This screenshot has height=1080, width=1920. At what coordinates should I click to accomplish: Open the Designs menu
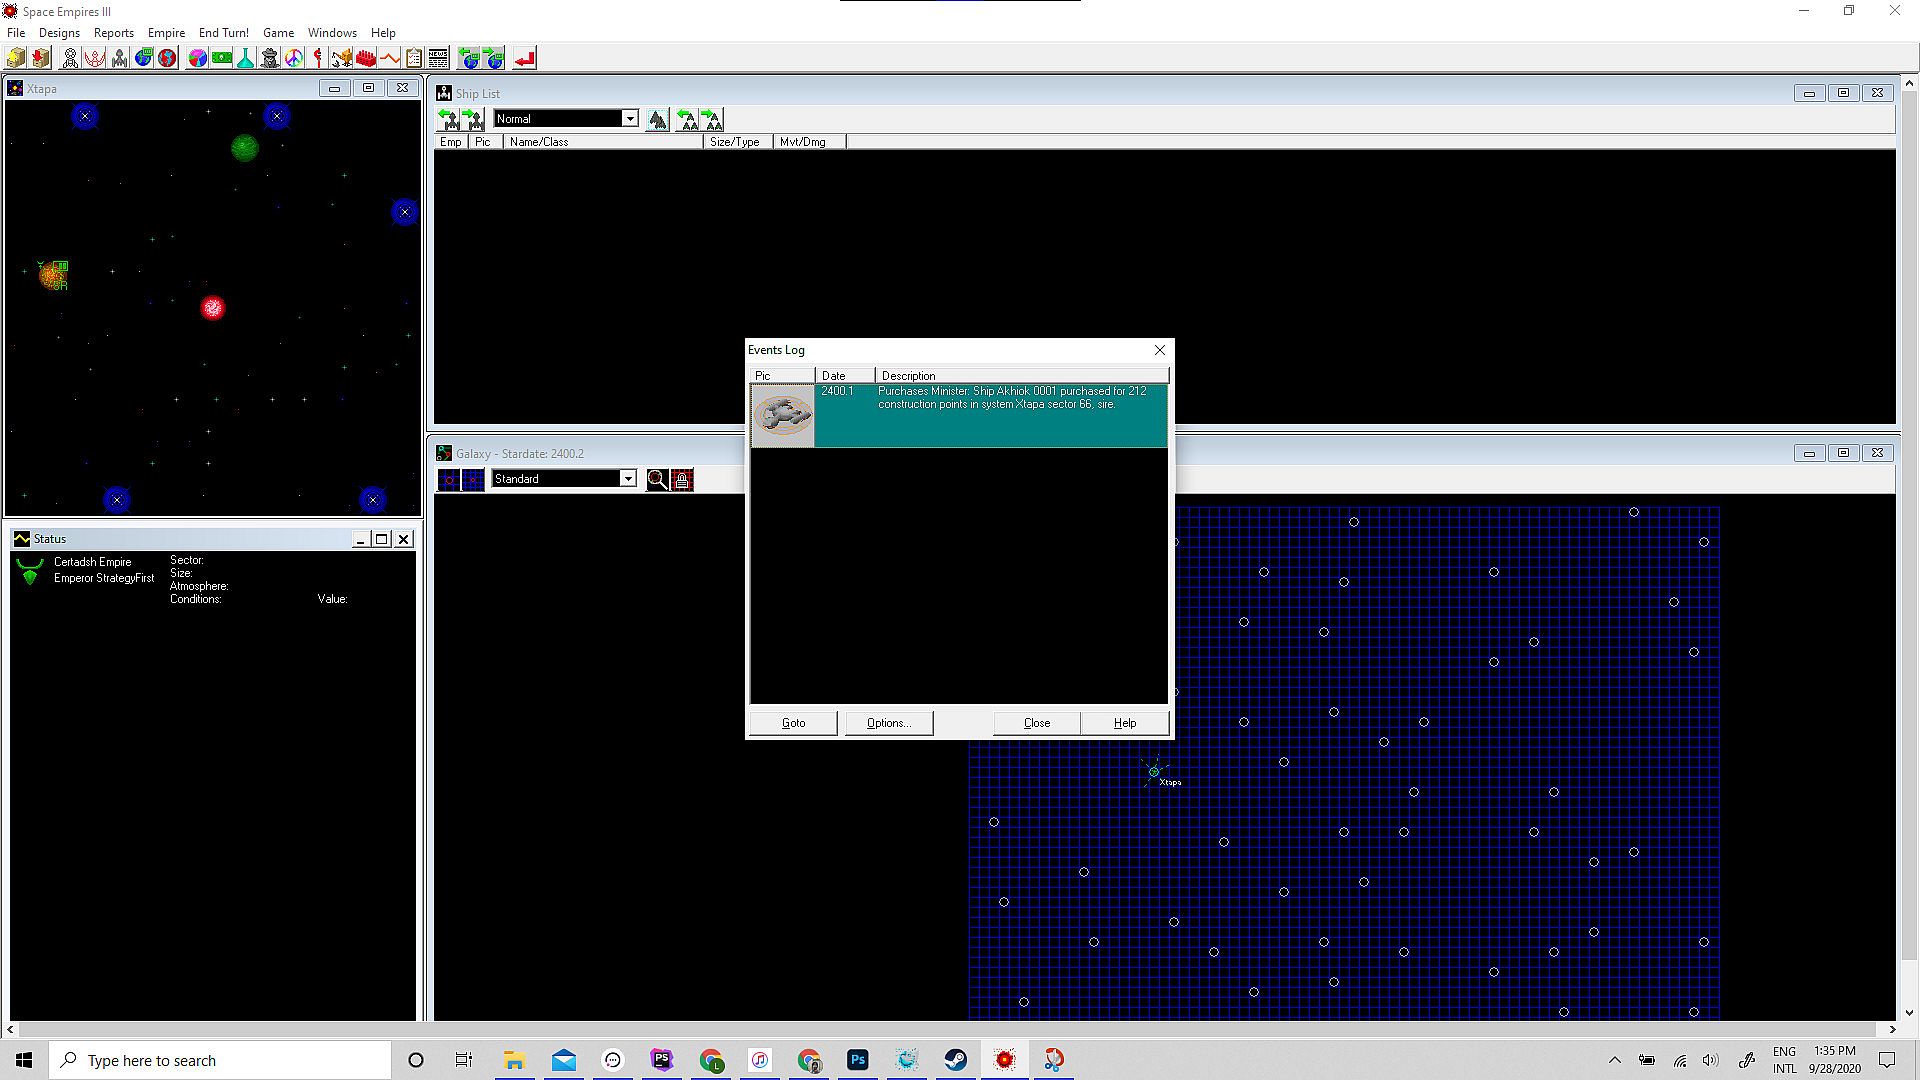(59, 33)
